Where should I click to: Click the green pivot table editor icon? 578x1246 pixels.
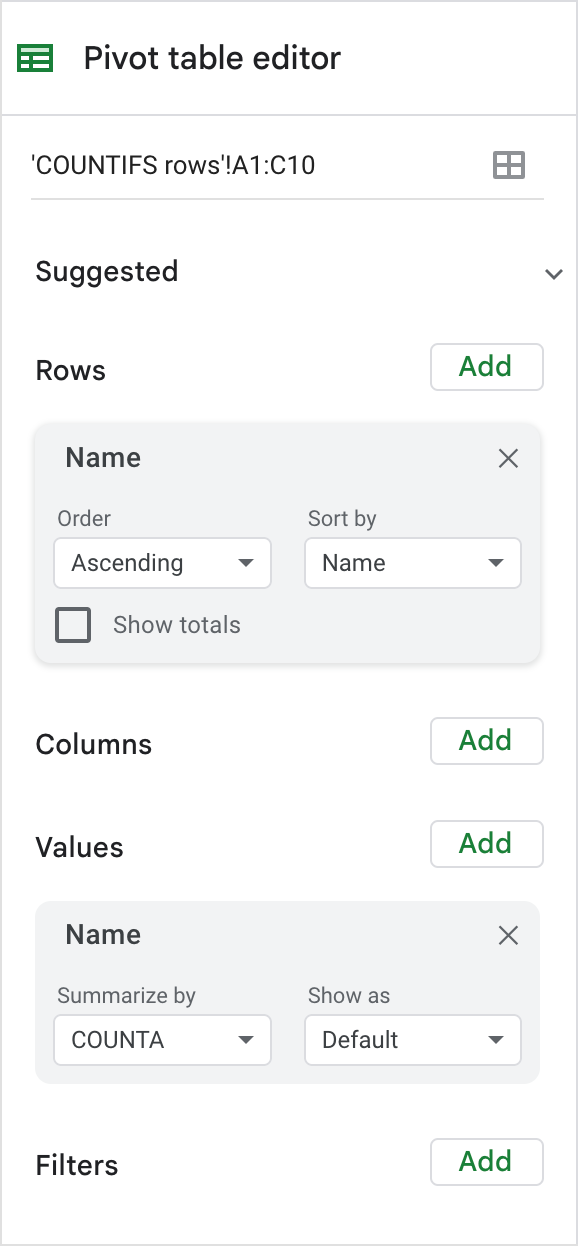coord(34,58)
